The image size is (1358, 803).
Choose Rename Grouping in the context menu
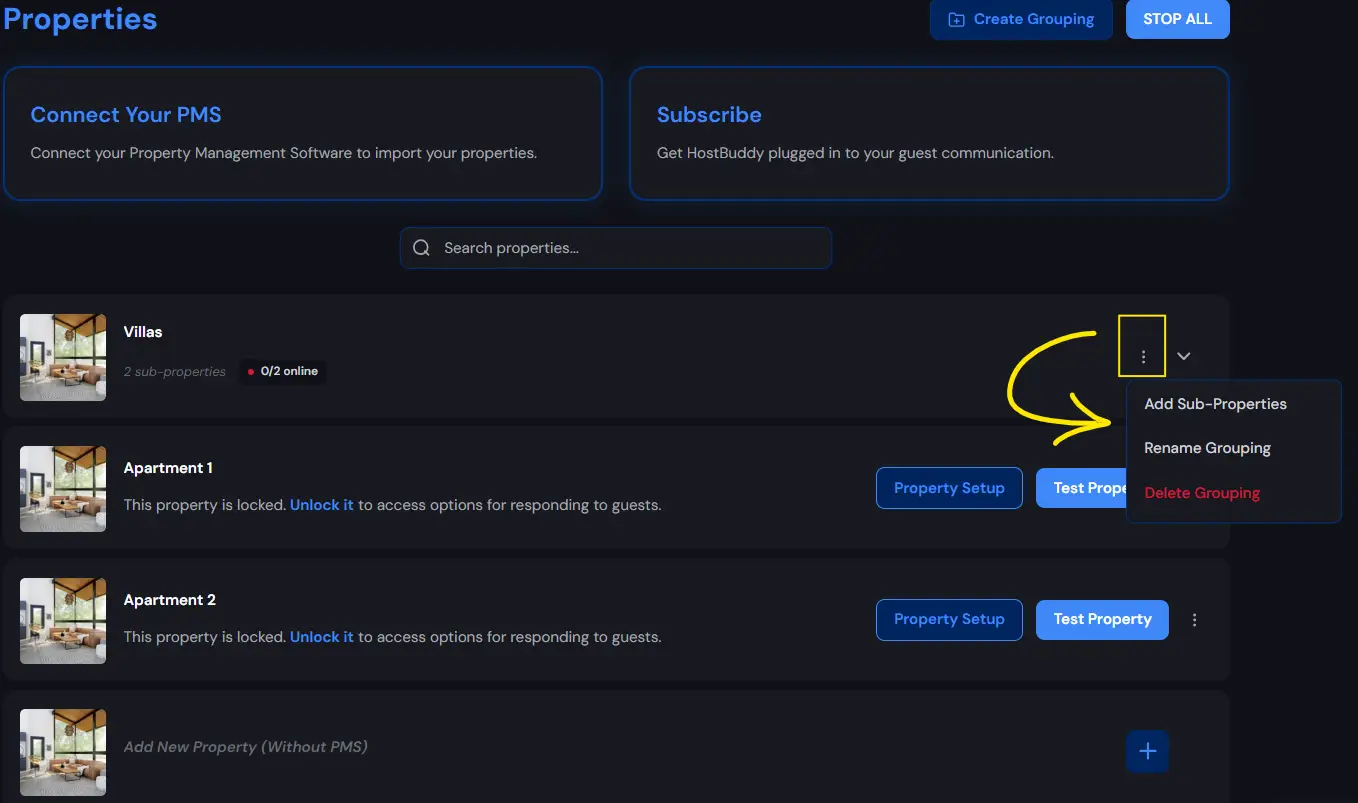click(1207, 448)
